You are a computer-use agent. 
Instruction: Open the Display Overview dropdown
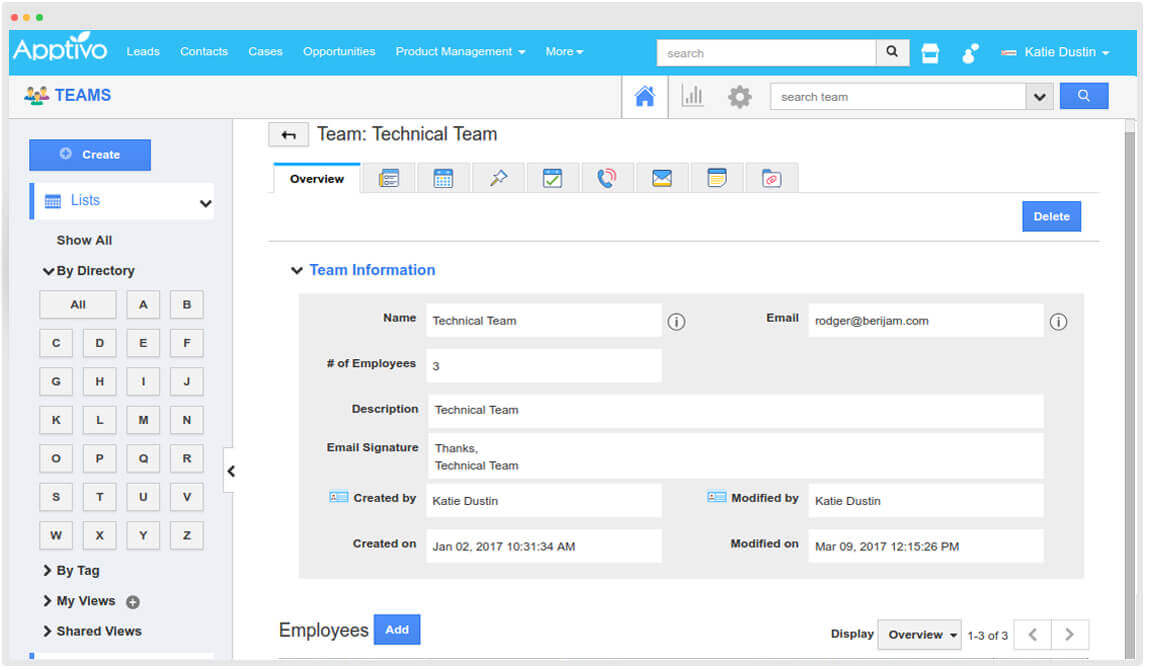918,634
